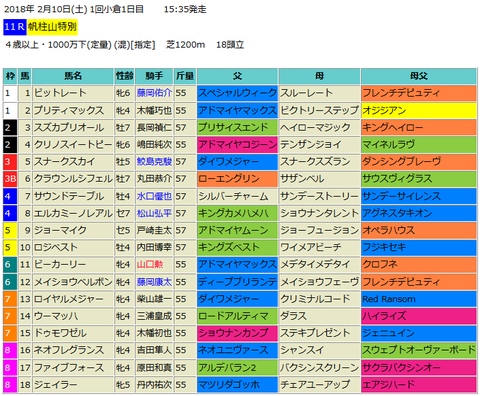The width and height of the screenshot is (480, 396).
Task: Select horse name ジョーマイク
Action: click(x=60, y=230)
